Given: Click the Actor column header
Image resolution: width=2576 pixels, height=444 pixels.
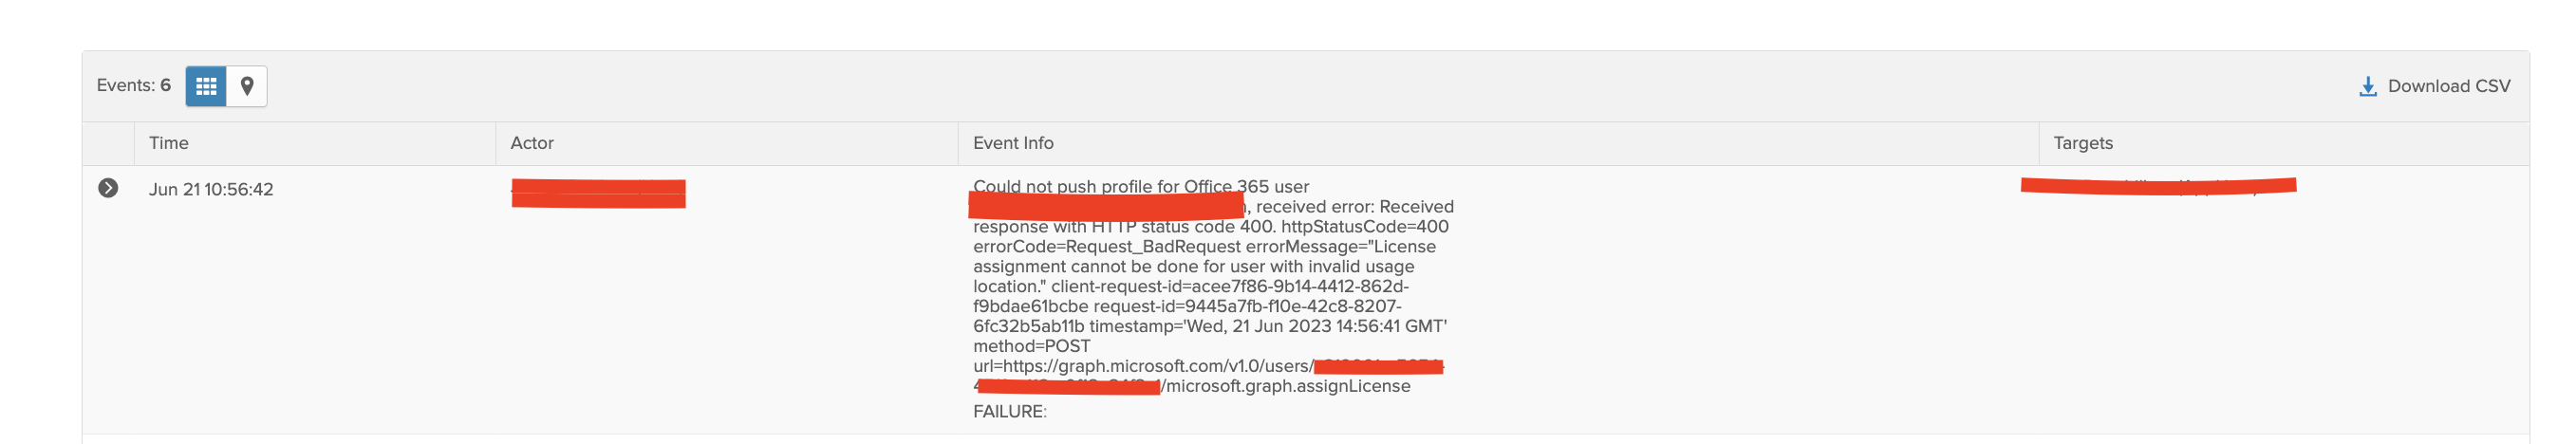Looking at the screenshot, I should pyautogui.click(x=532, y=143).
